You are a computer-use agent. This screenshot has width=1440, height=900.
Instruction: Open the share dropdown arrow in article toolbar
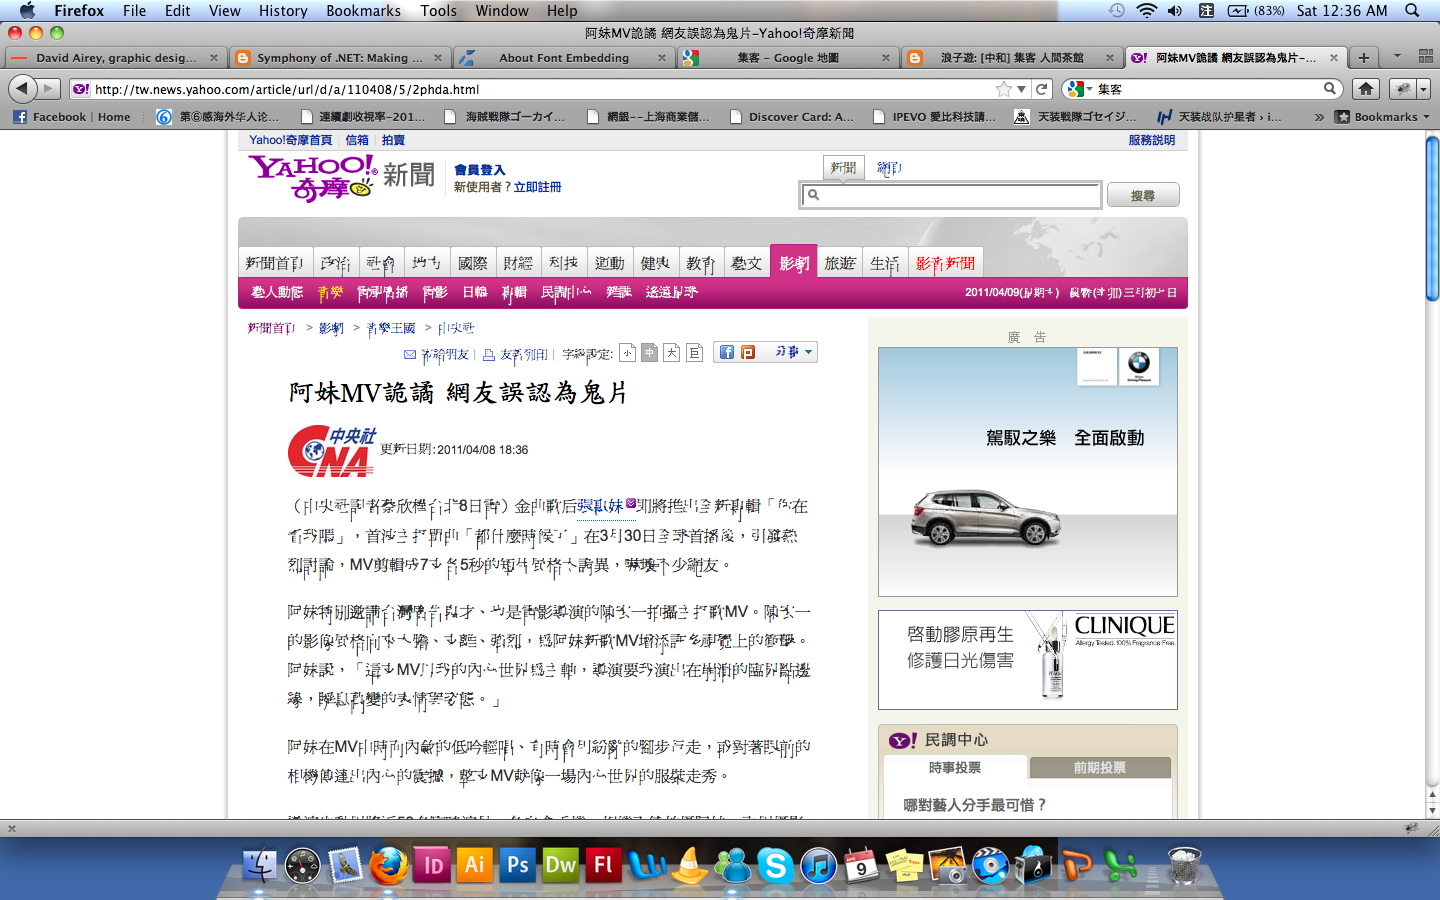(x=808, y=352)
